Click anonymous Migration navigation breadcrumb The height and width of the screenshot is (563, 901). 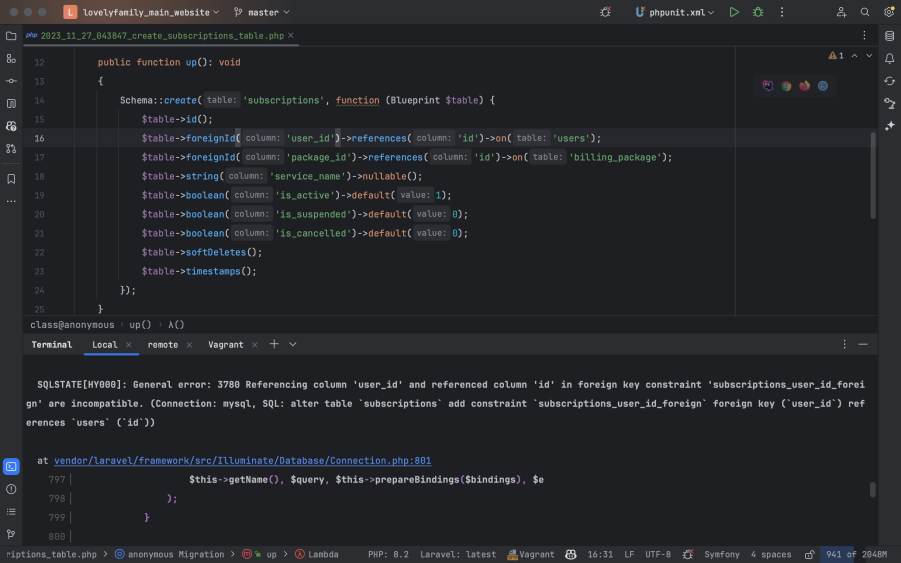click(170, 555)
